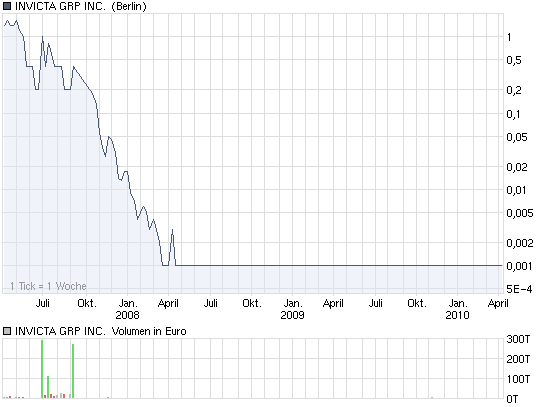Click the 'Jan. 2009' x-axis label
The height and width of the screenshot is (407, 545).
click(293, 309)
